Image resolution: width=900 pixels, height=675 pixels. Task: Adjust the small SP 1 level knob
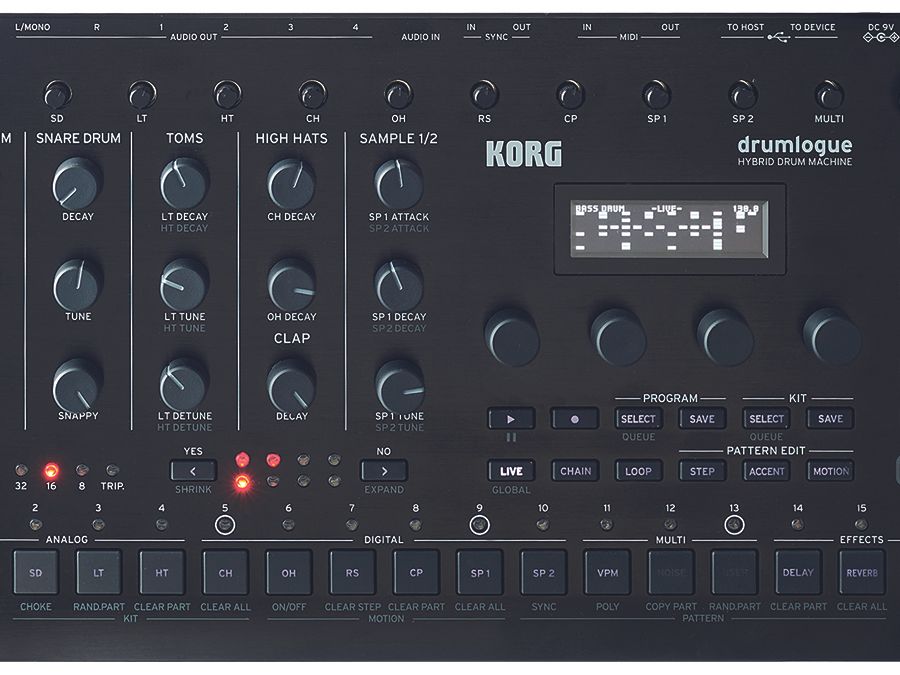(x=657, y=94)
